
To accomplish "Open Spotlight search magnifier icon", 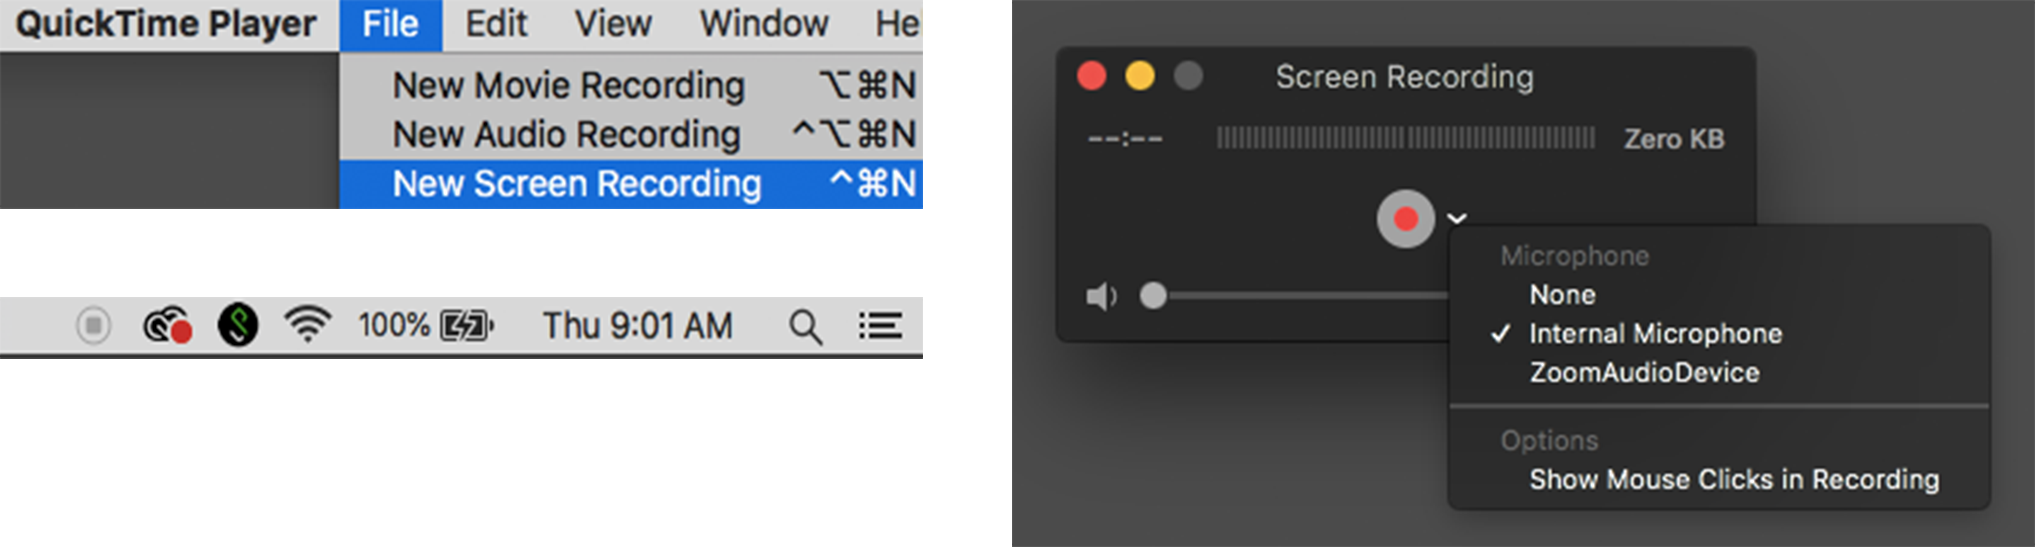I will pos(805,327).
